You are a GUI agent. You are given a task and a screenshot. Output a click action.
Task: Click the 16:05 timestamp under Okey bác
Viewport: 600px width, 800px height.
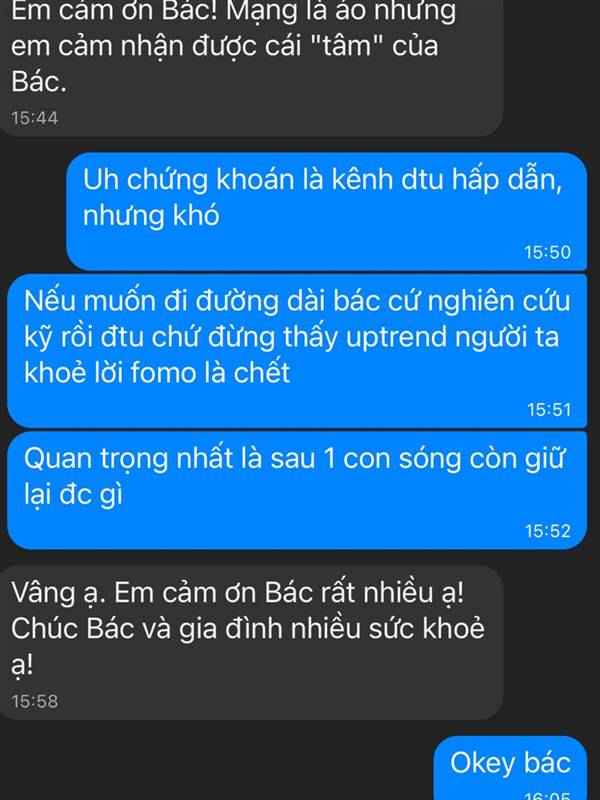pyautogui.click(x=547, y=795)
